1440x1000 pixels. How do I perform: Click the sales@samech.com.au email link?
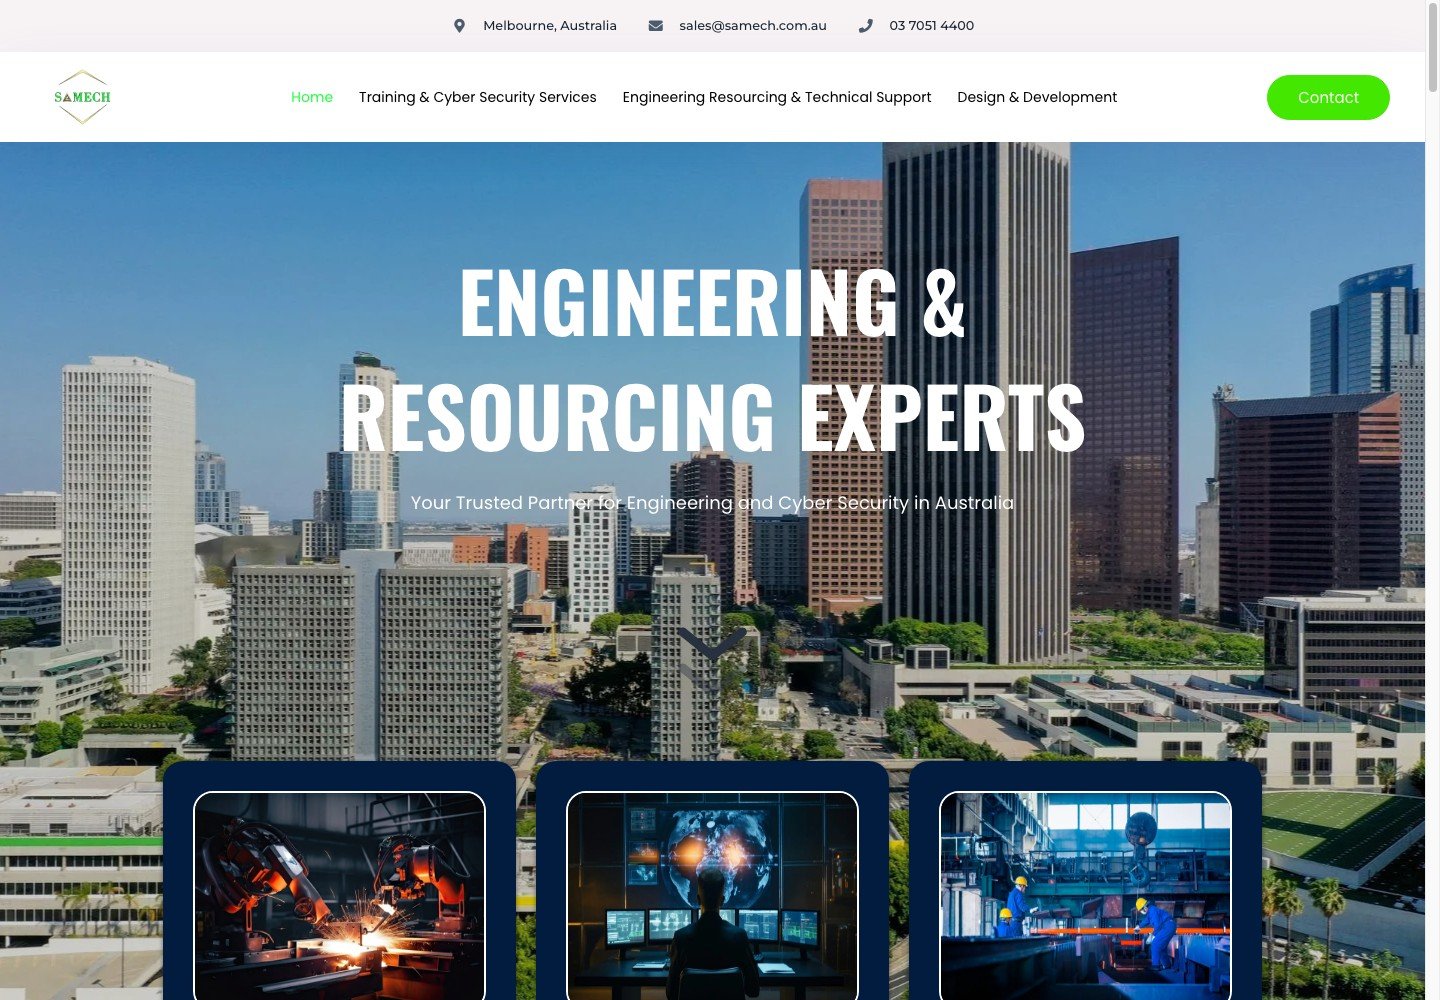[x=753, y=26]
